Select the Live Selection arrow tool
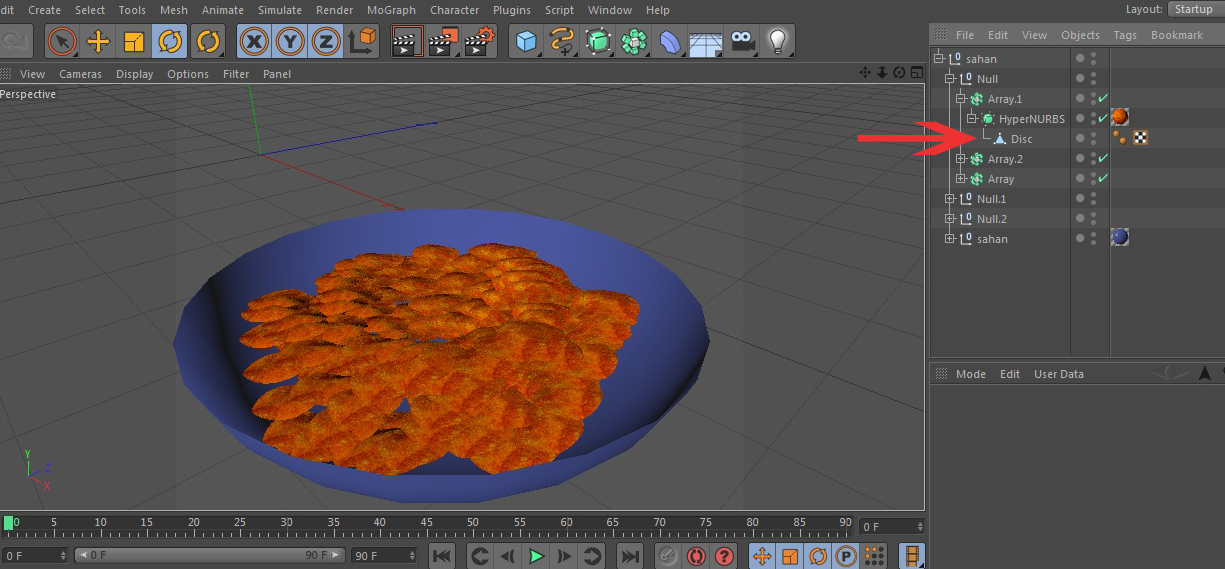The image size is (1225, 569). [62, 42]
